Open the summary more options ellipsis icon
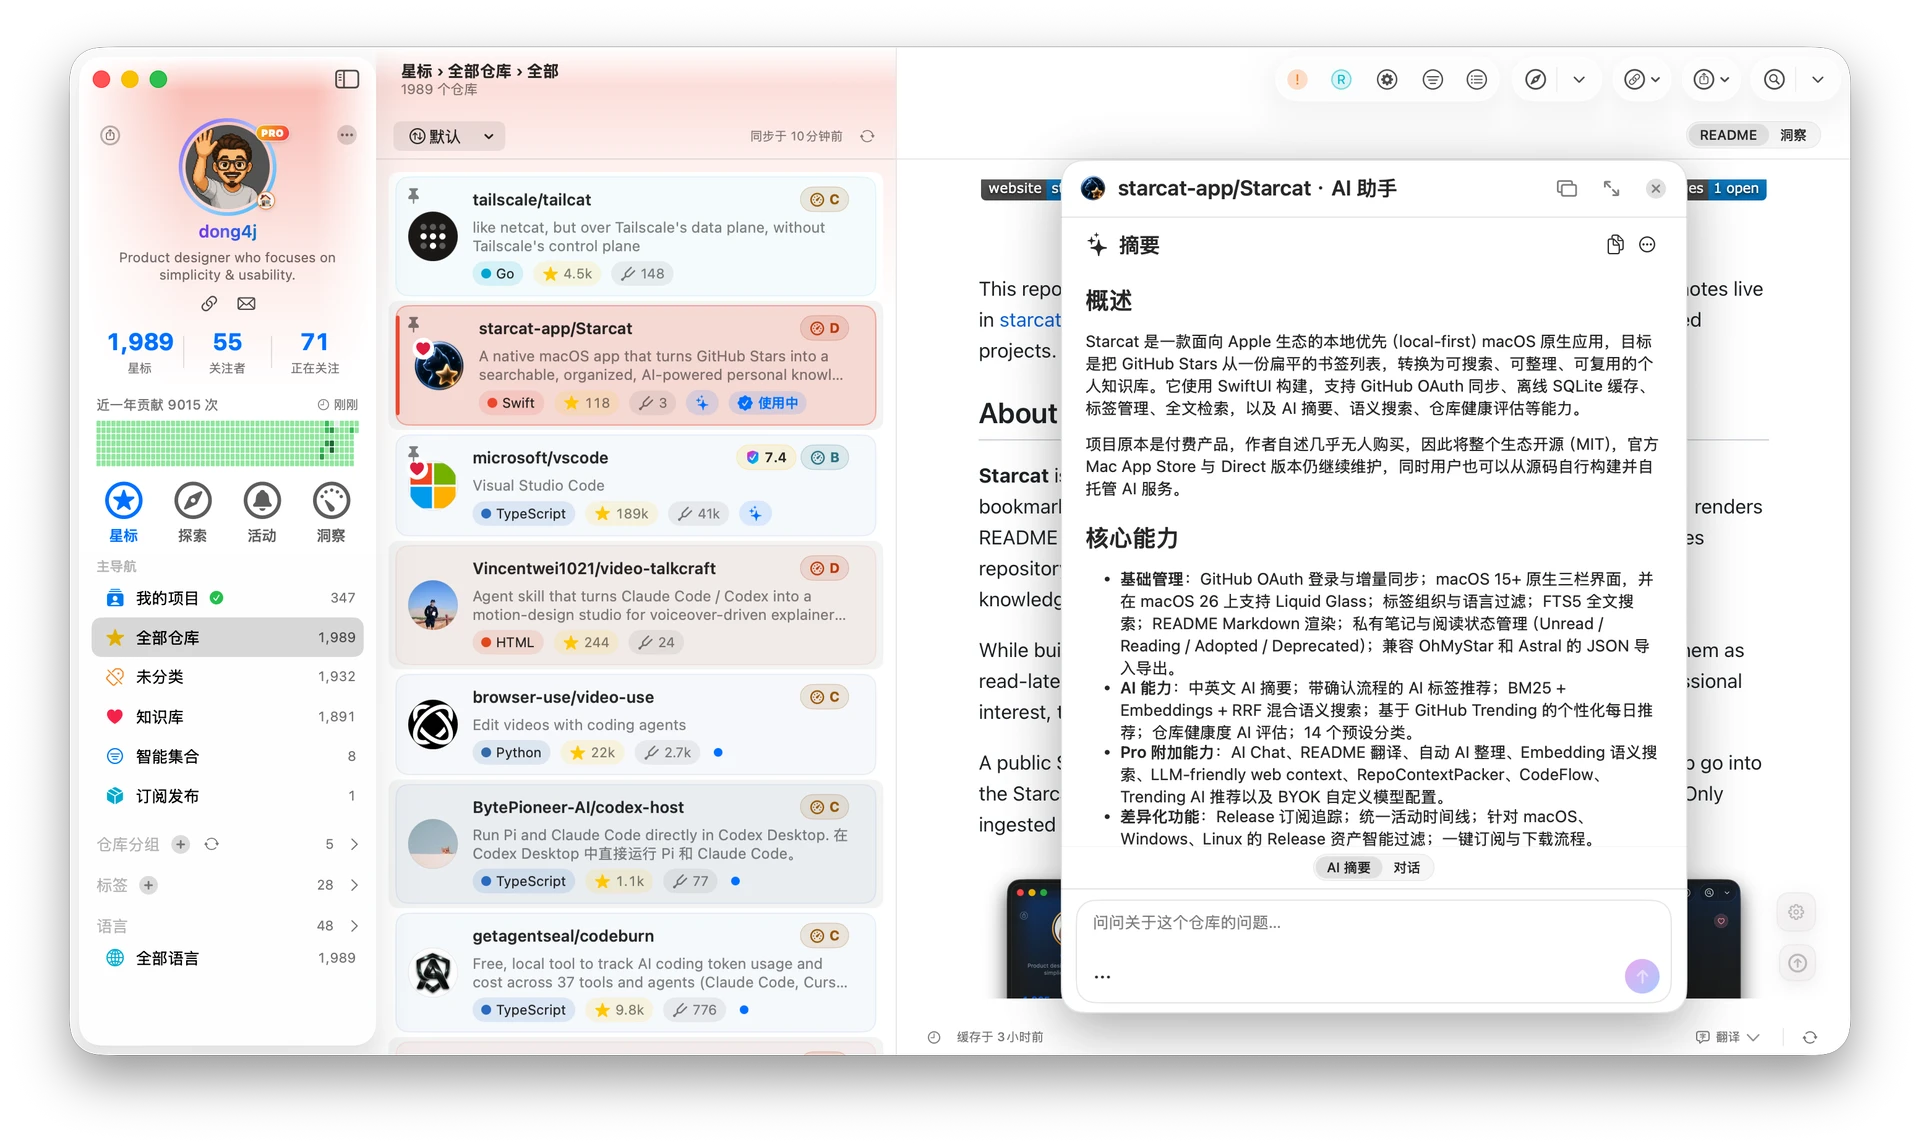This screenshot has height=1147, width=1920. click(x=1647, y=245)
